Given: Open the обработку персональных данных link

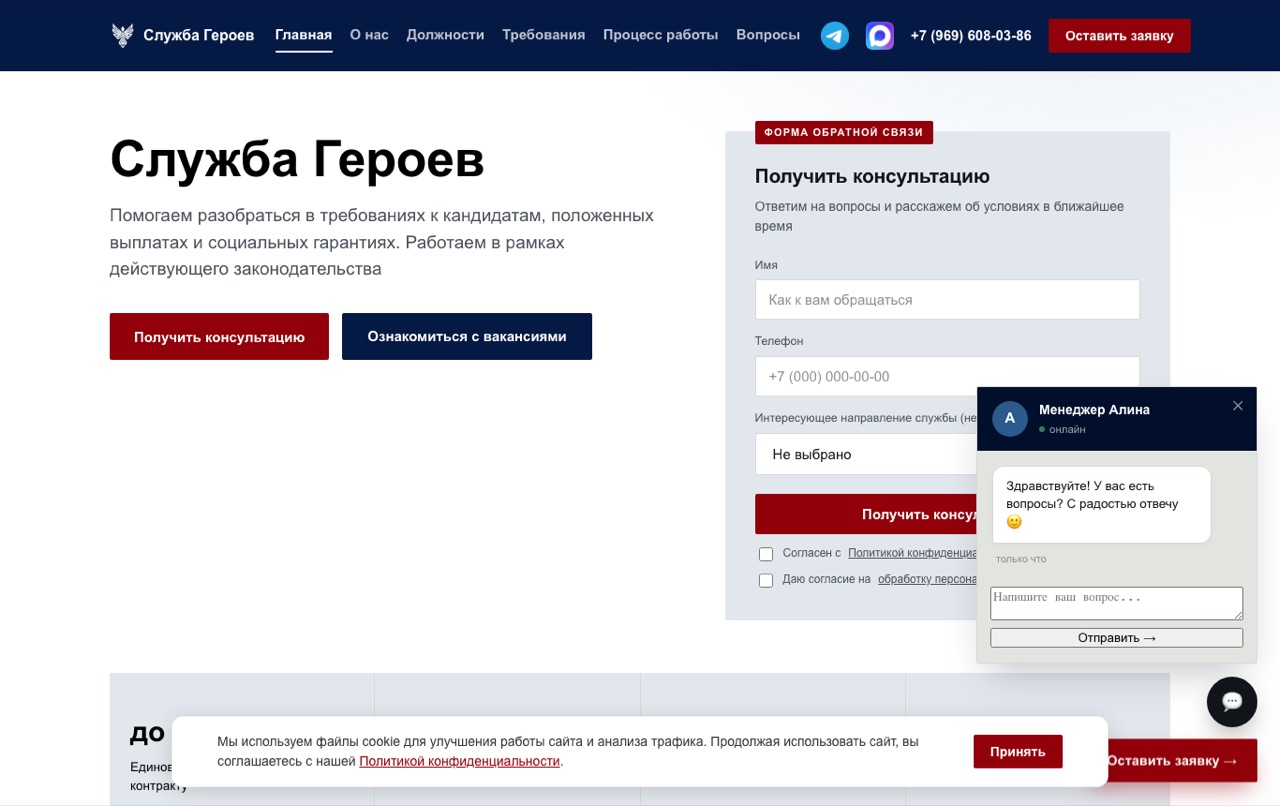Looking at the screenshot, I should [927, 579].
